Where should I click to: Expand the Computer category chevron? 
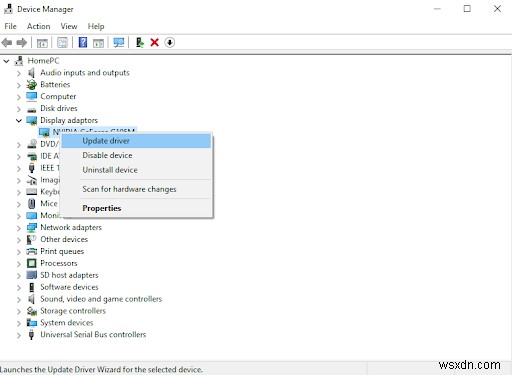(19, 97)
